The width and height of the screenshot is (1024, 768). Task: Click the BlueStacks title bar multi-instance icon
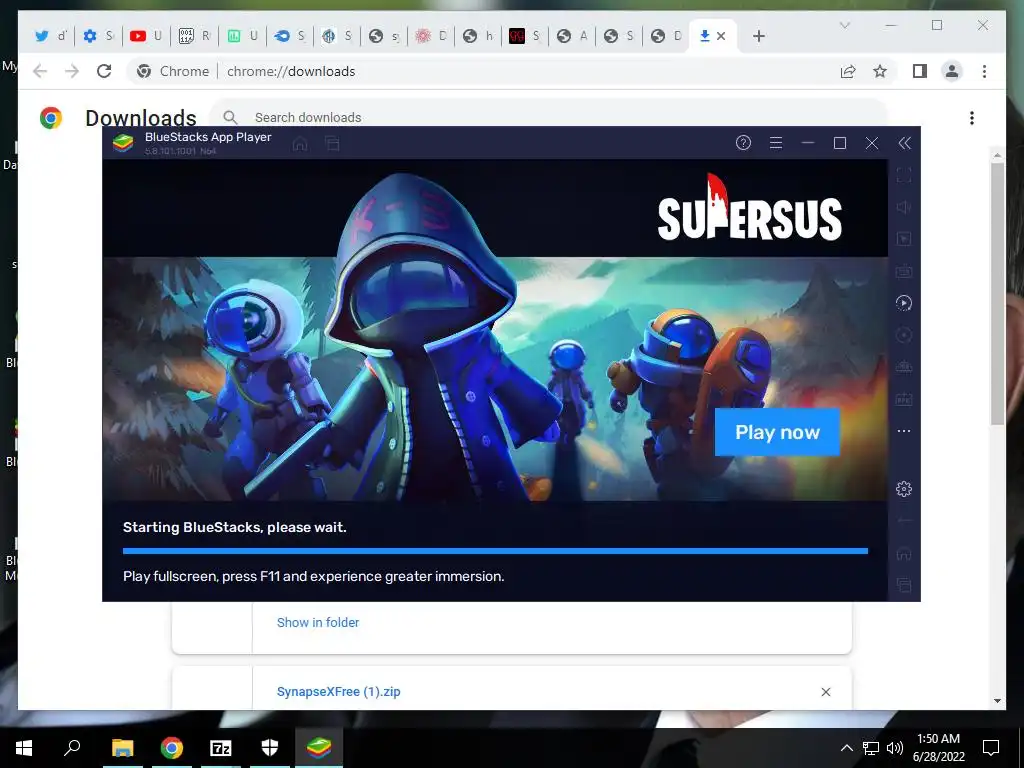332,144
